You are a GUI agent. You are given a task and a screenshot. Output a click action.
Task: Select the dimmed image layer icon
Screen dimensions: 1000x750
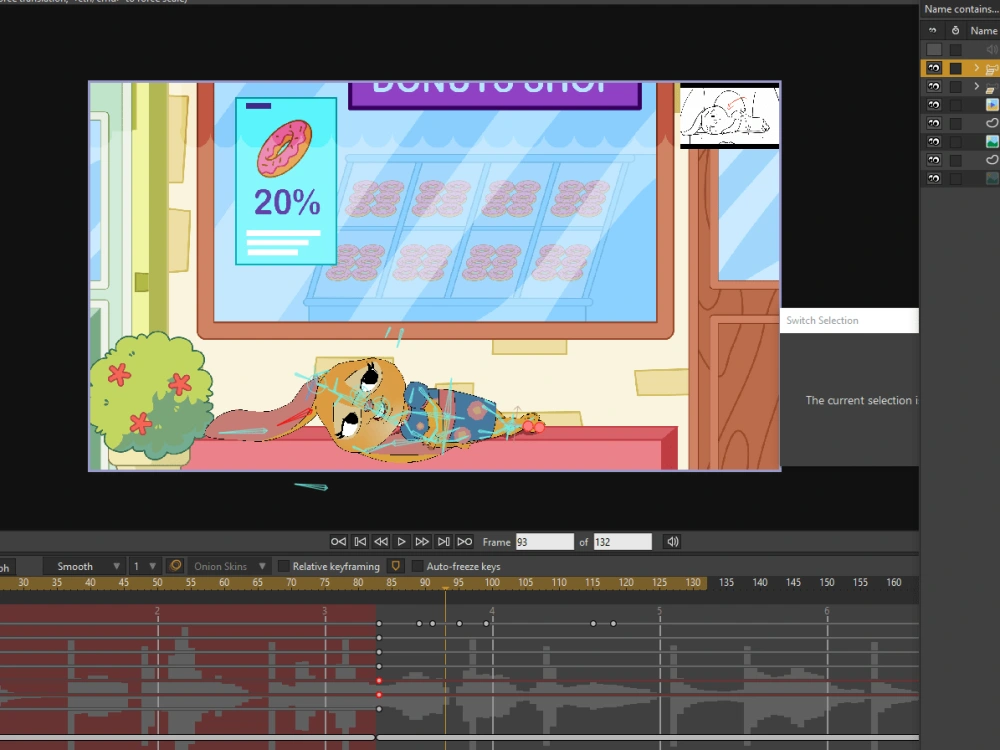click(x=992, y=179)
